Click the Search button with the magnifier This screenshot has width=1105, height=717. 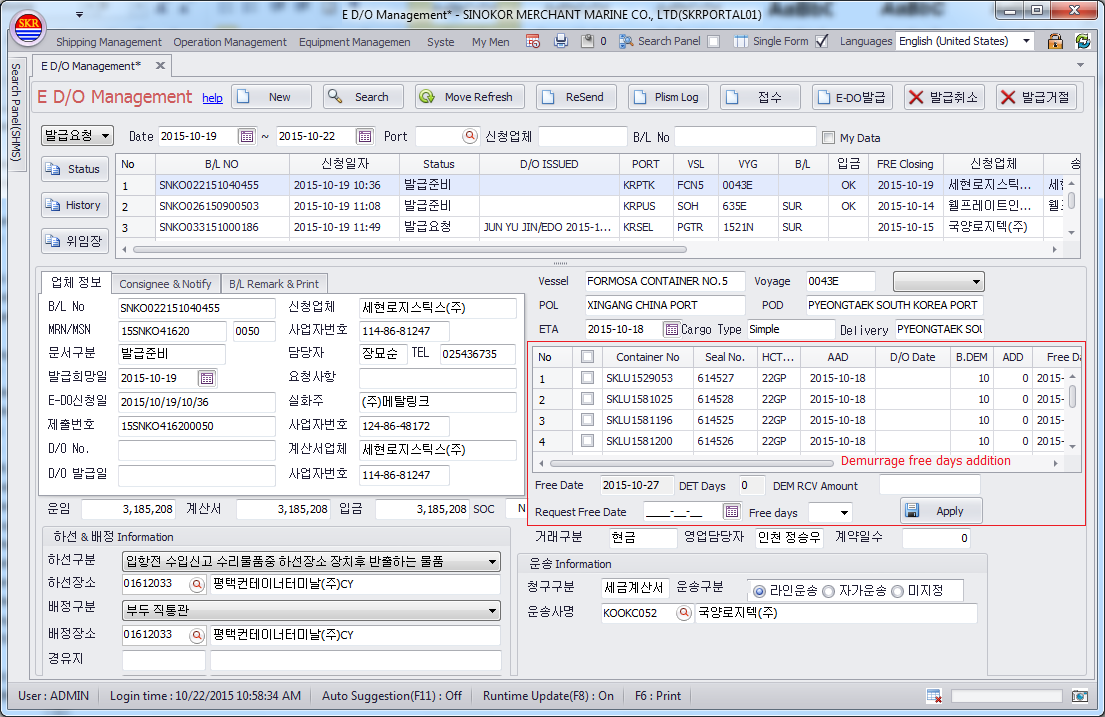363,97
